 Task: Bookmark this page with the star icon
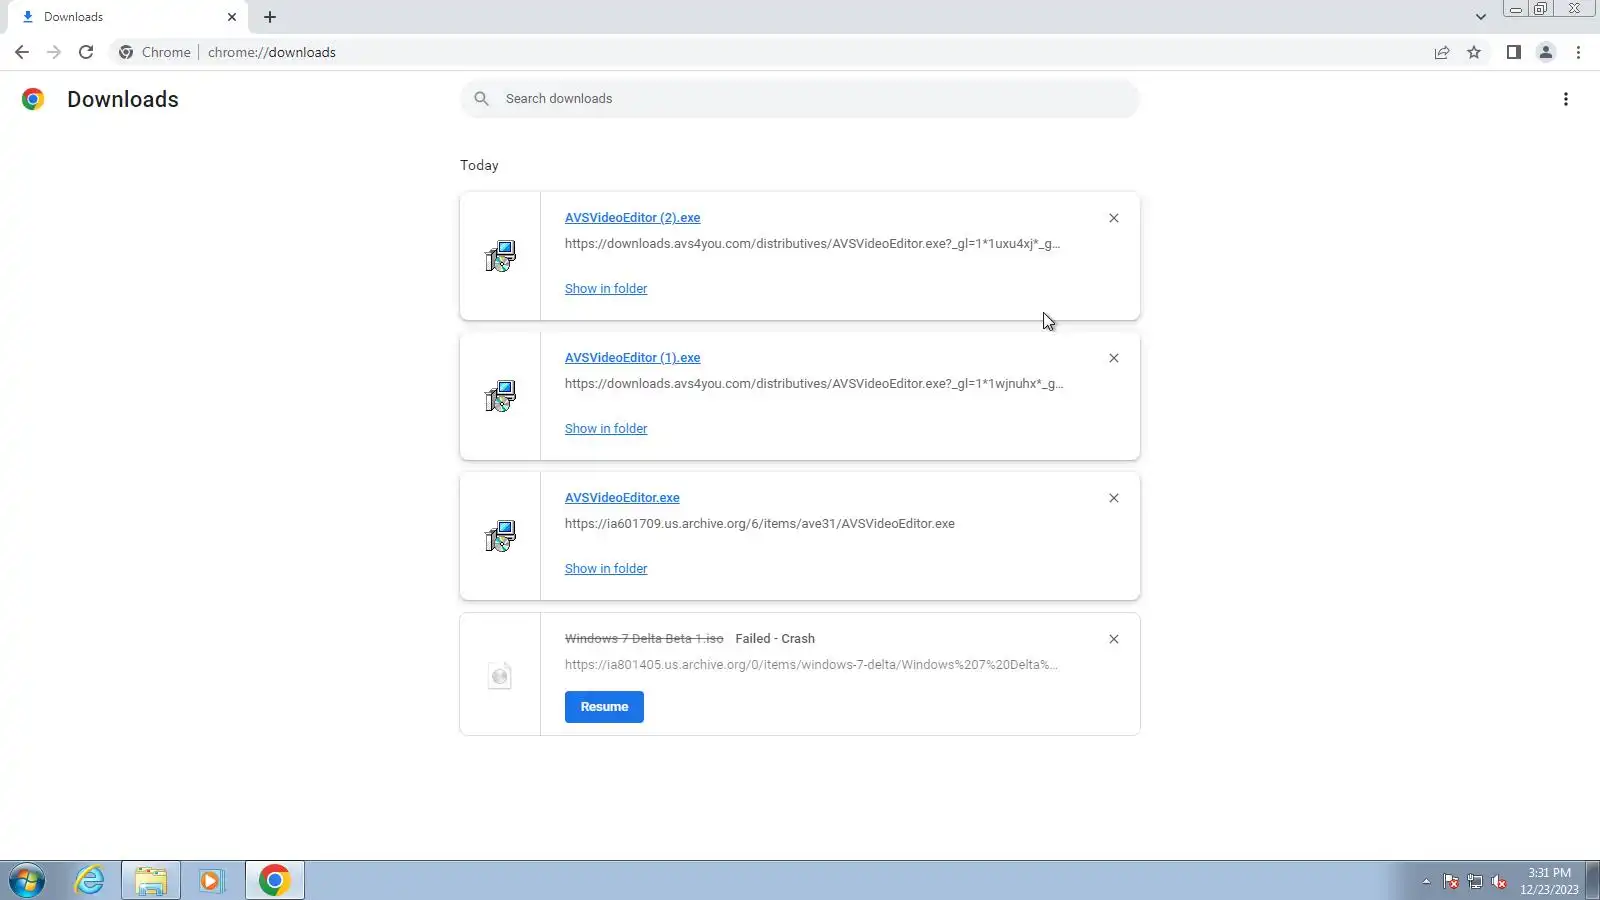point(1474,52)
